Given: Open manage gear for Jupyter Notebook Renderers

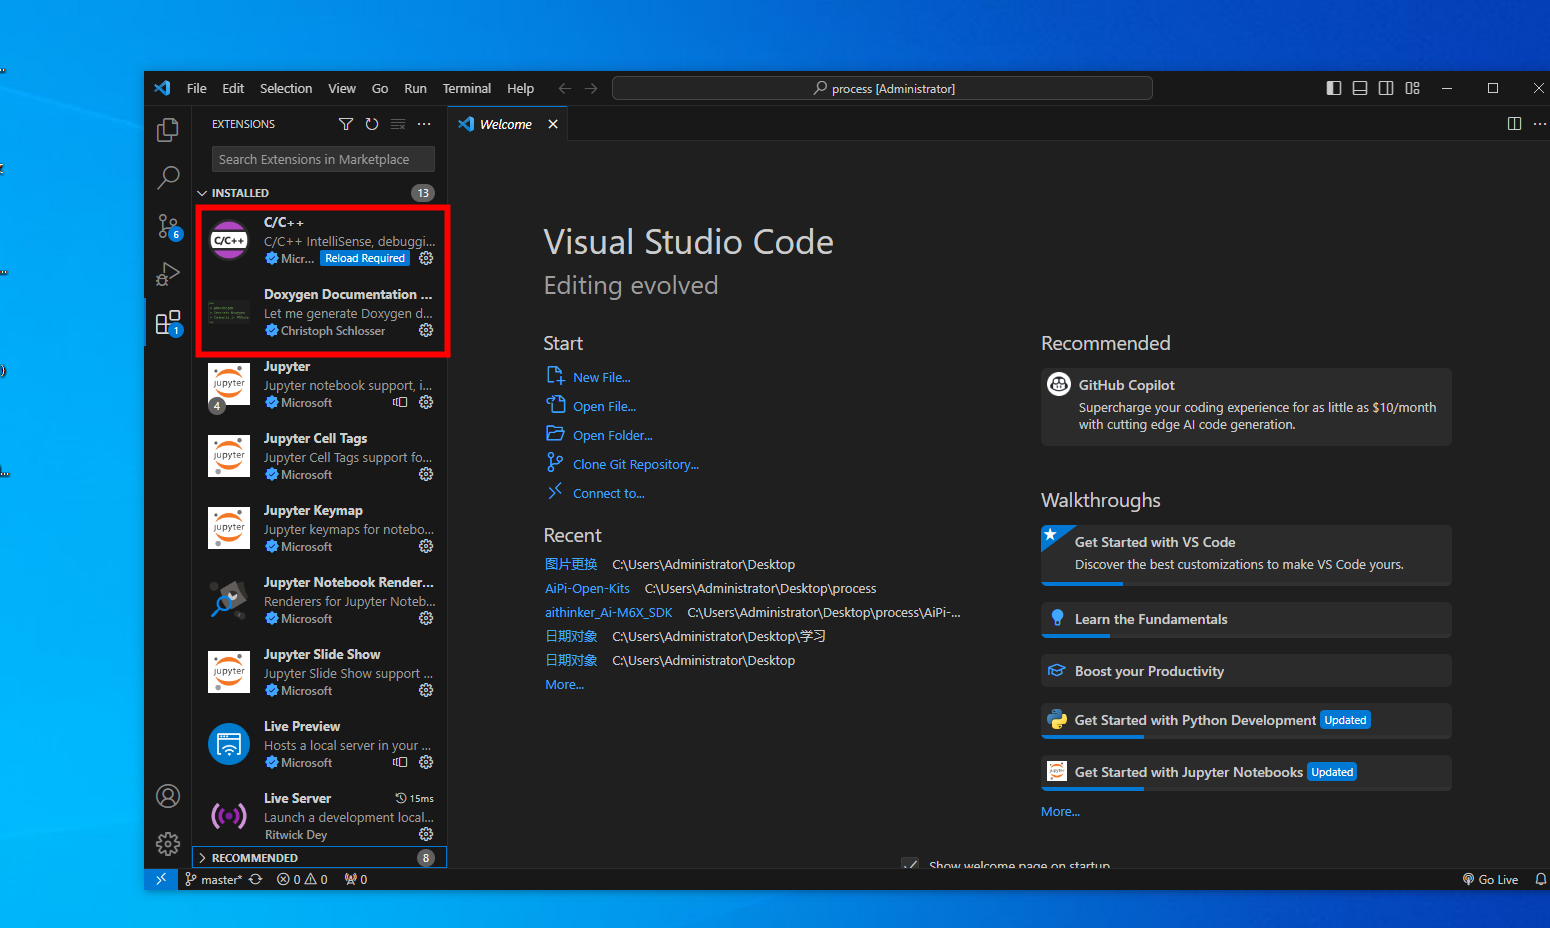Looking at the screenshot, I should point(426,618).
